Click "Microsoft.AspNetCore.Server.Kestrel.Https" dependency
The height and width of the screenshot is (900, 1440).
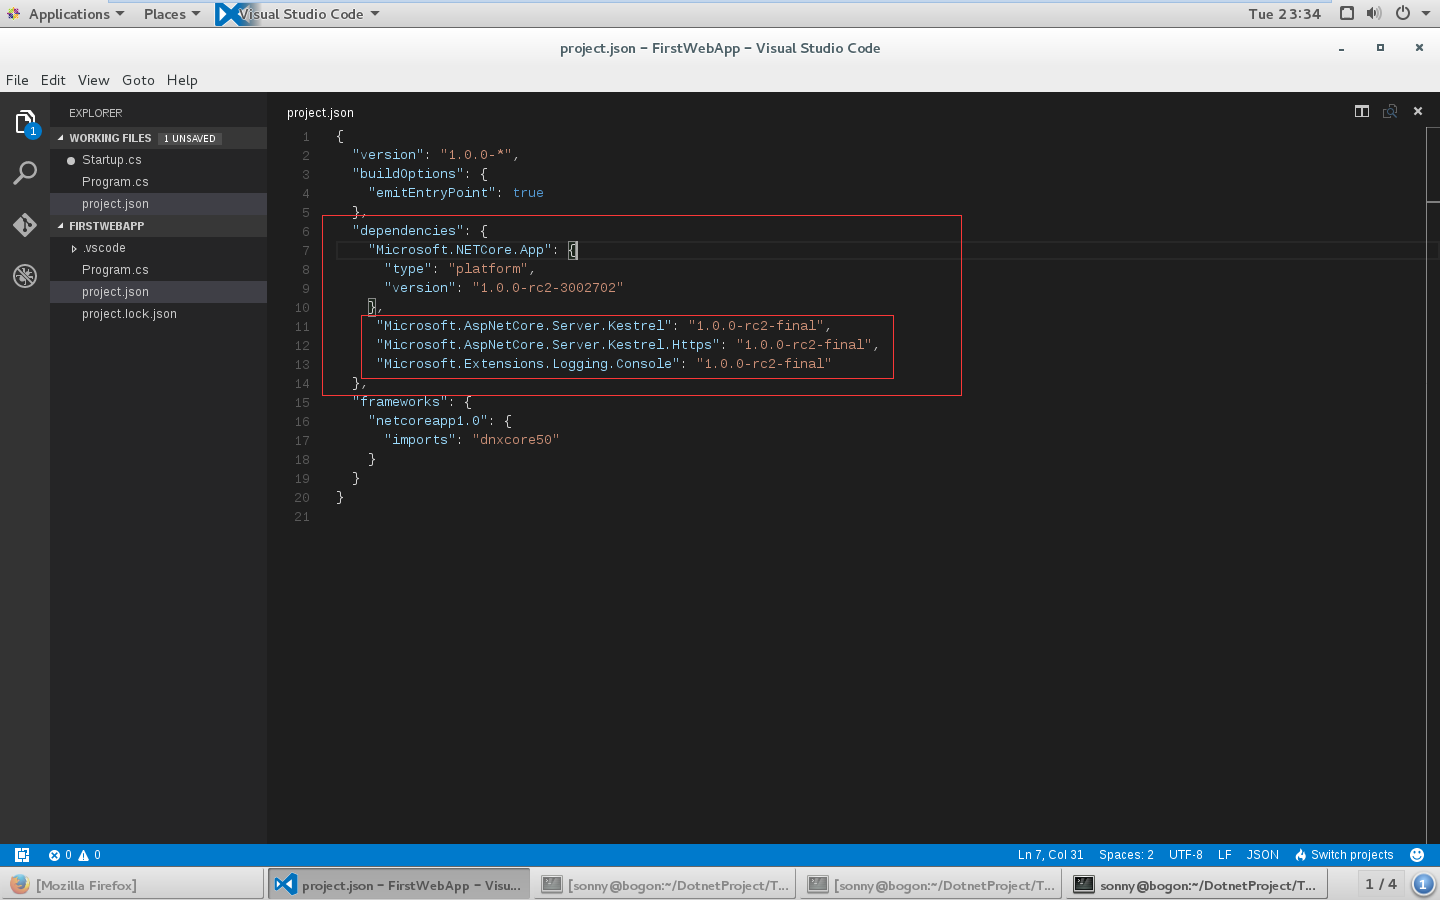[x=548, y=345]
